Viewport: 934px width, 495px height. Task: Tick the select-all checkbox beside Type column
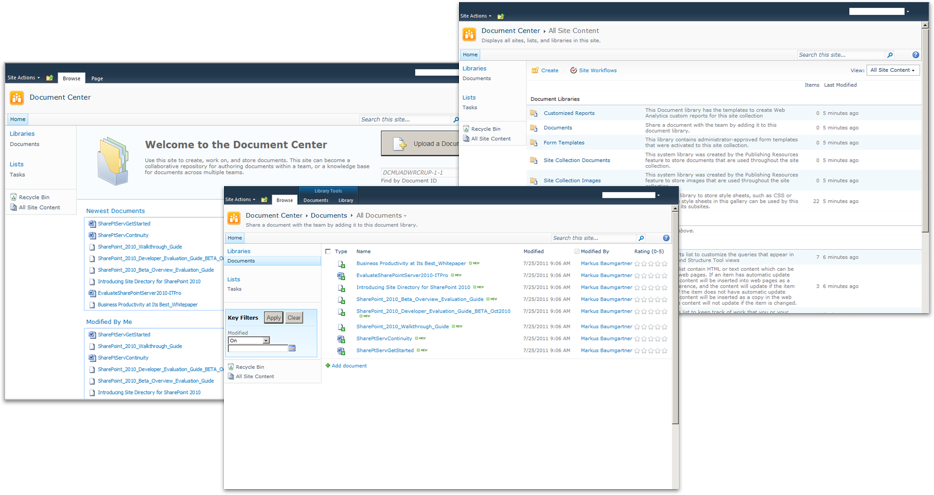point(328,251)
